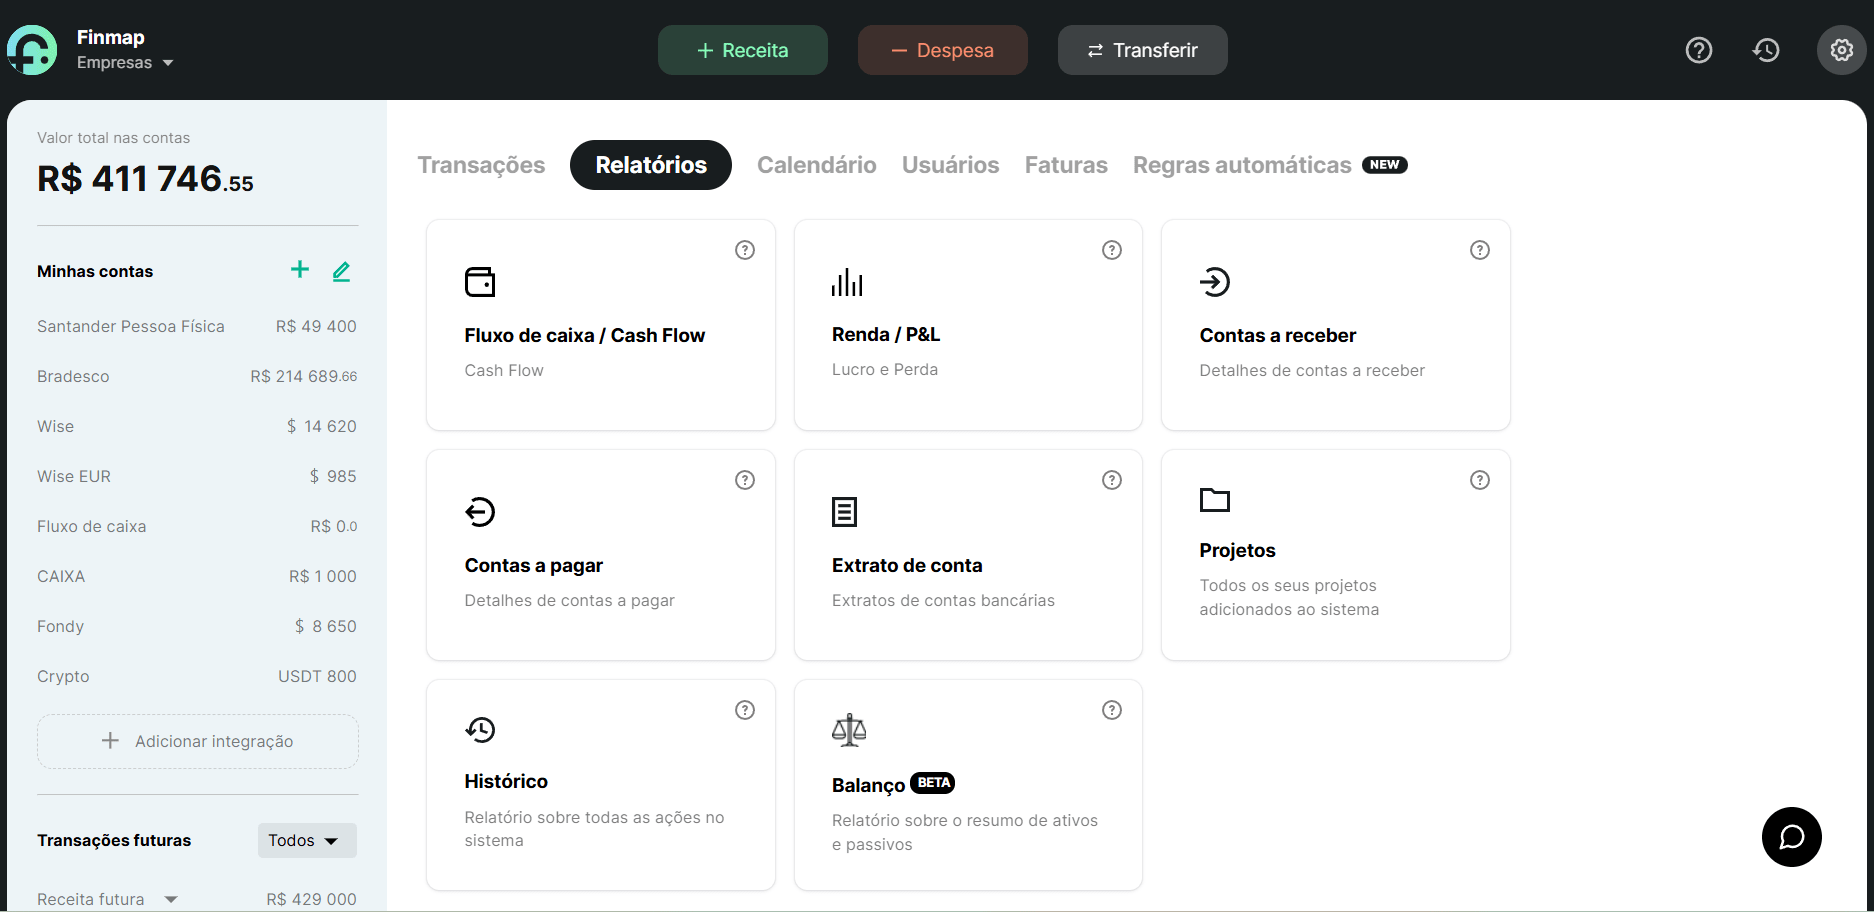Open the Todos filter for Transações futuras
The width and height of the screenshot is (1874, 912).
tap(306, 840)
